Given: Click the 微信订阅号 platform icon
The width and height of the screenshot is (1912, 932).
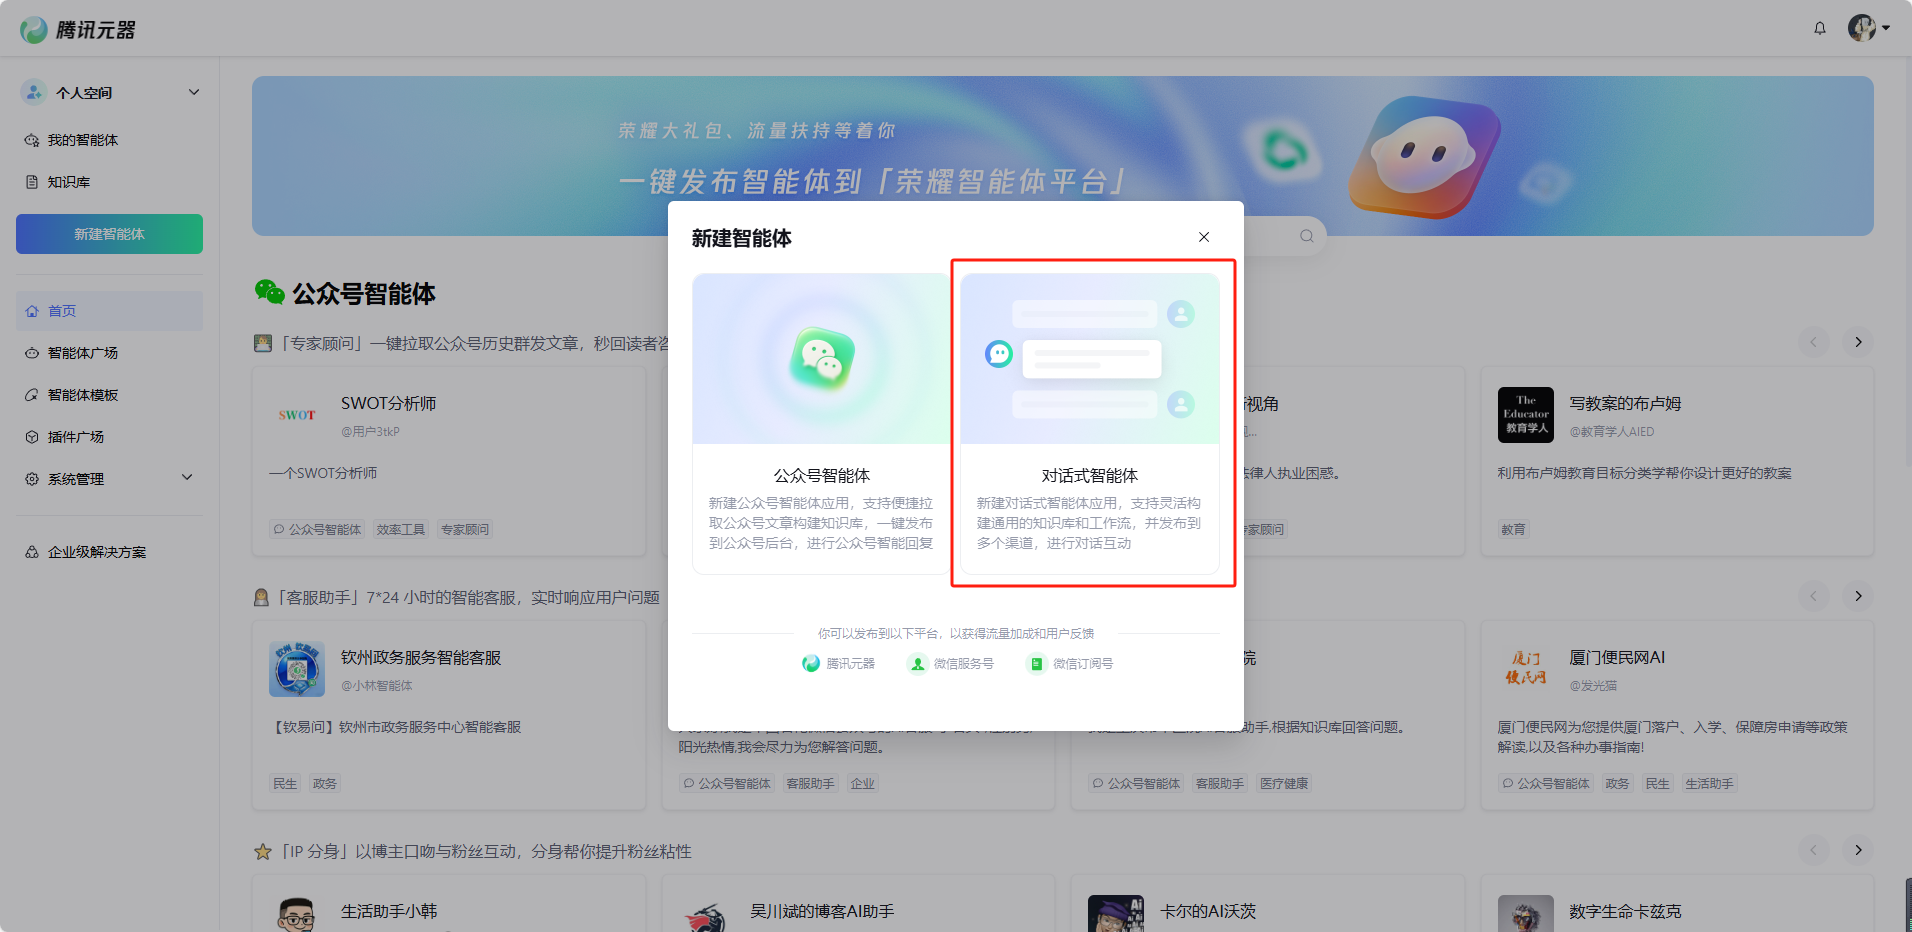Looking at the screenshot, I should (x=1037, y=664).
